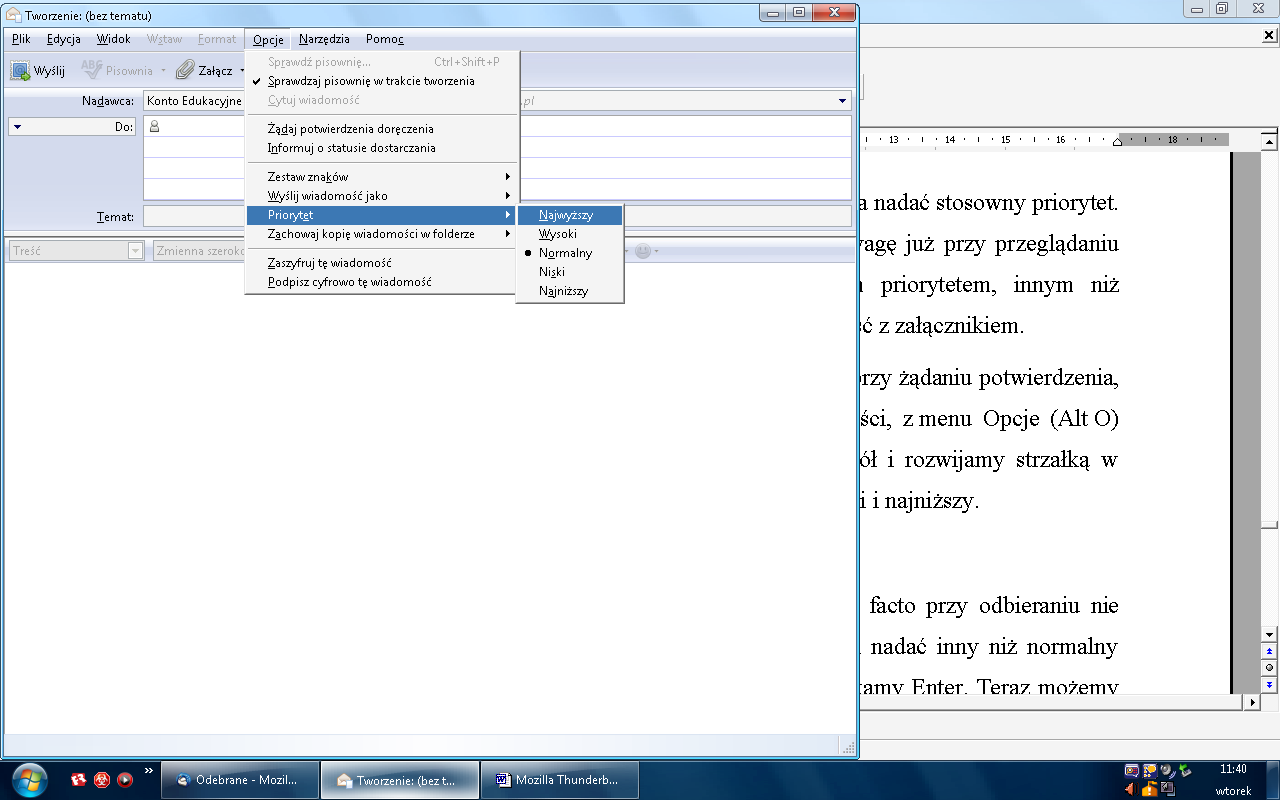Switch to Odebrane - Mozilla taskbar button
Viewport: 1280px width, 800px height.
(241, 780)
